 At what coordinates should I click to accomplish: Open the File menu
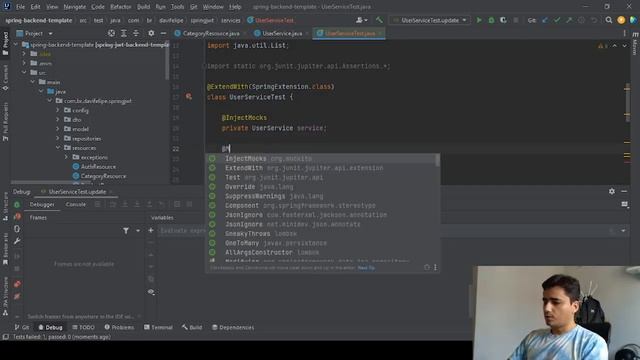click(x=20, y=7)
